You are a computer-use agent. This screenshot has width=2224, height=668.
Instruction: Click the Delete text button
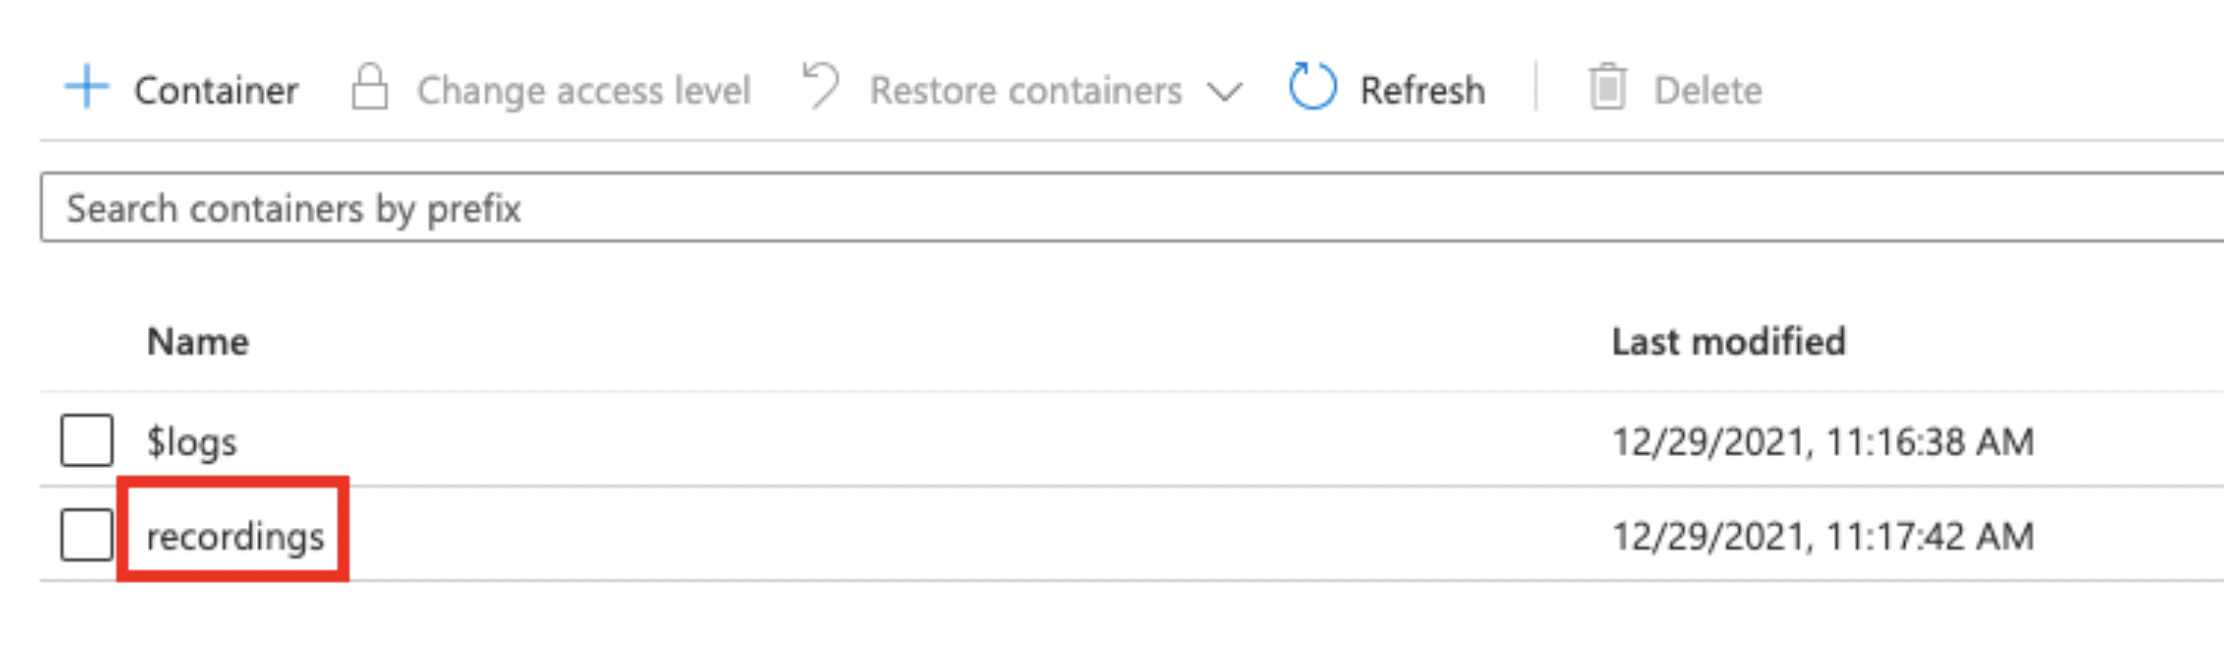(1707, 90)
